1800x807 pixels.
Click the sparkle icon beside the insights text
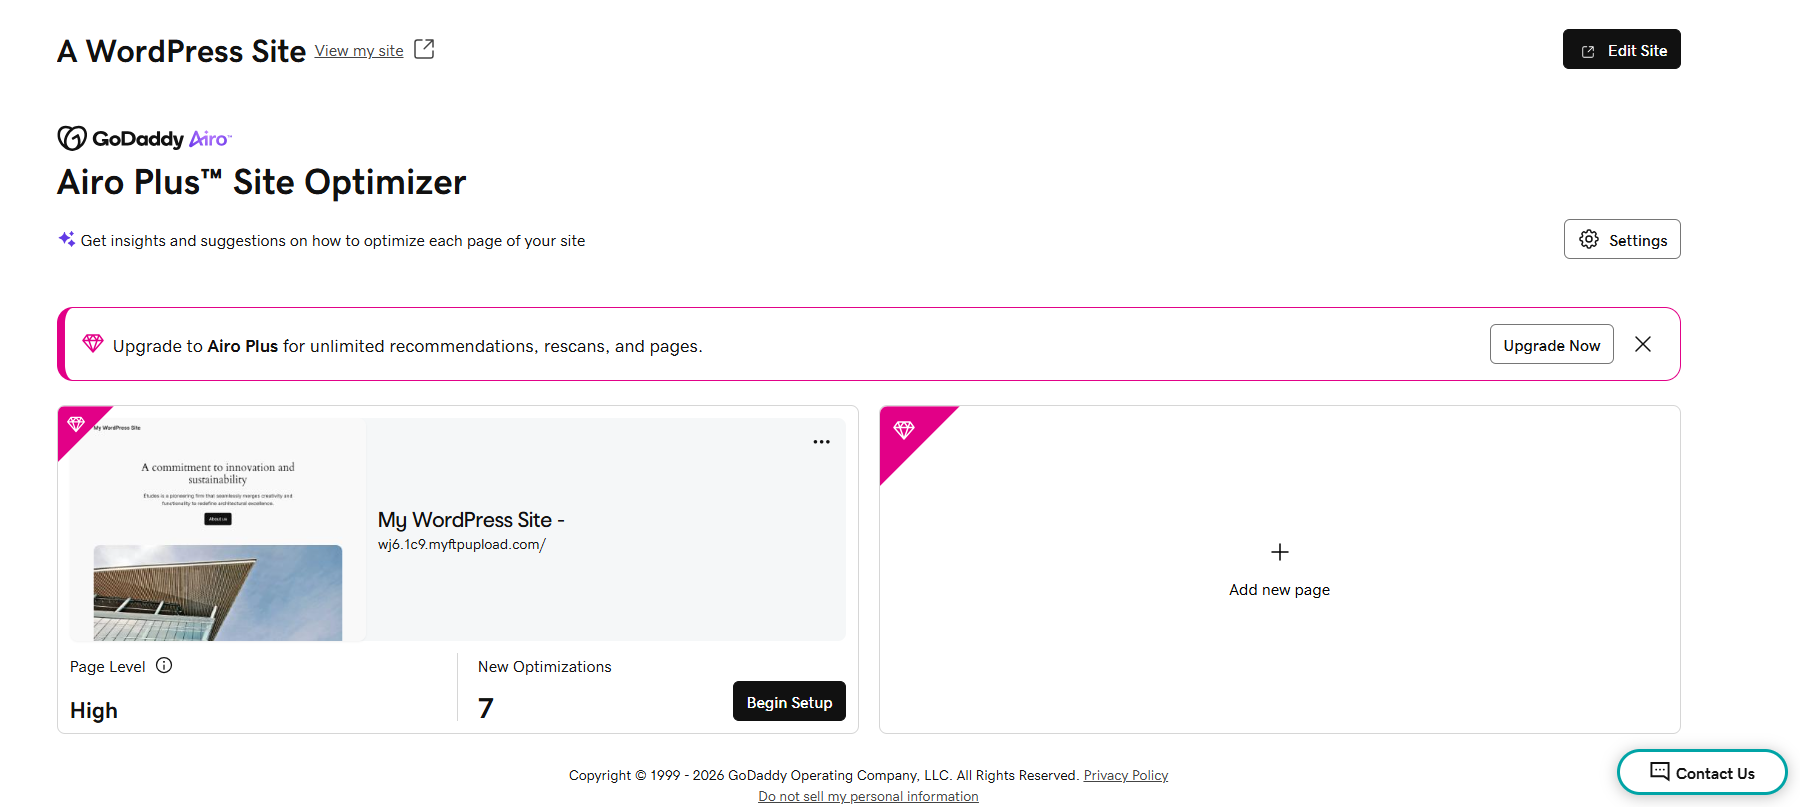coord(67,239)
